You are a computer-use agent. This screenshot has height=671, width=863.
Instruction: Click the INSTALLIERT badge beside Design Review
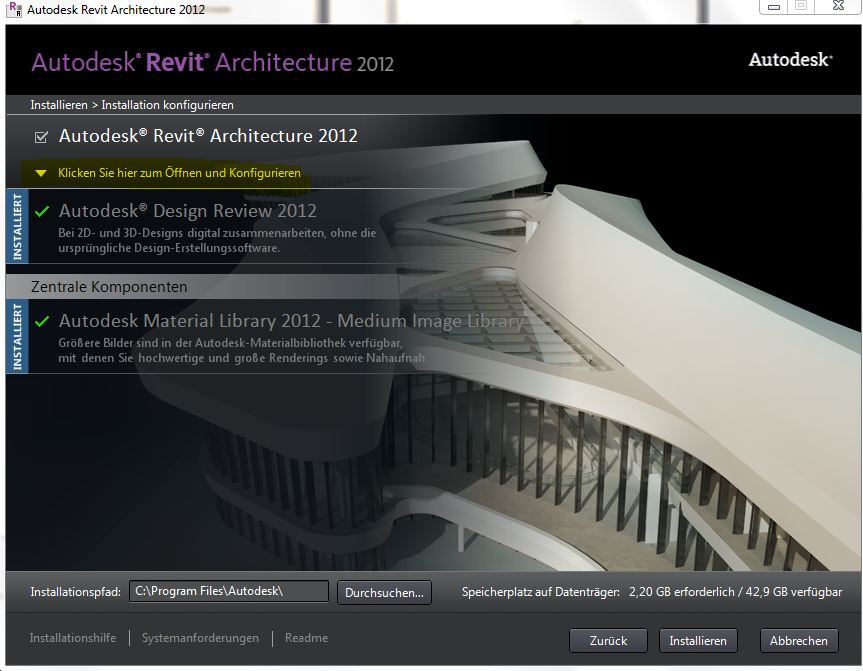click(17, 226)
